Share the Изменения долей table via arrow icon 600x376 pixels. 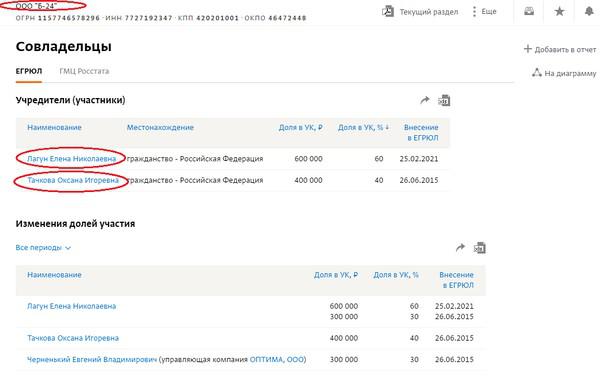click(x=460, y=248)
